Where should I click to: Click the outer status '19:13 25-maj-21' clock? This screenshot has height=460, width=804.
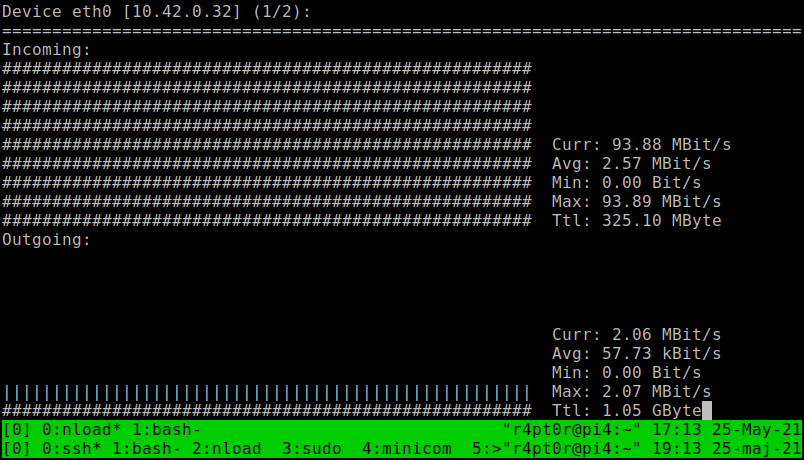[x=727, y=449]
